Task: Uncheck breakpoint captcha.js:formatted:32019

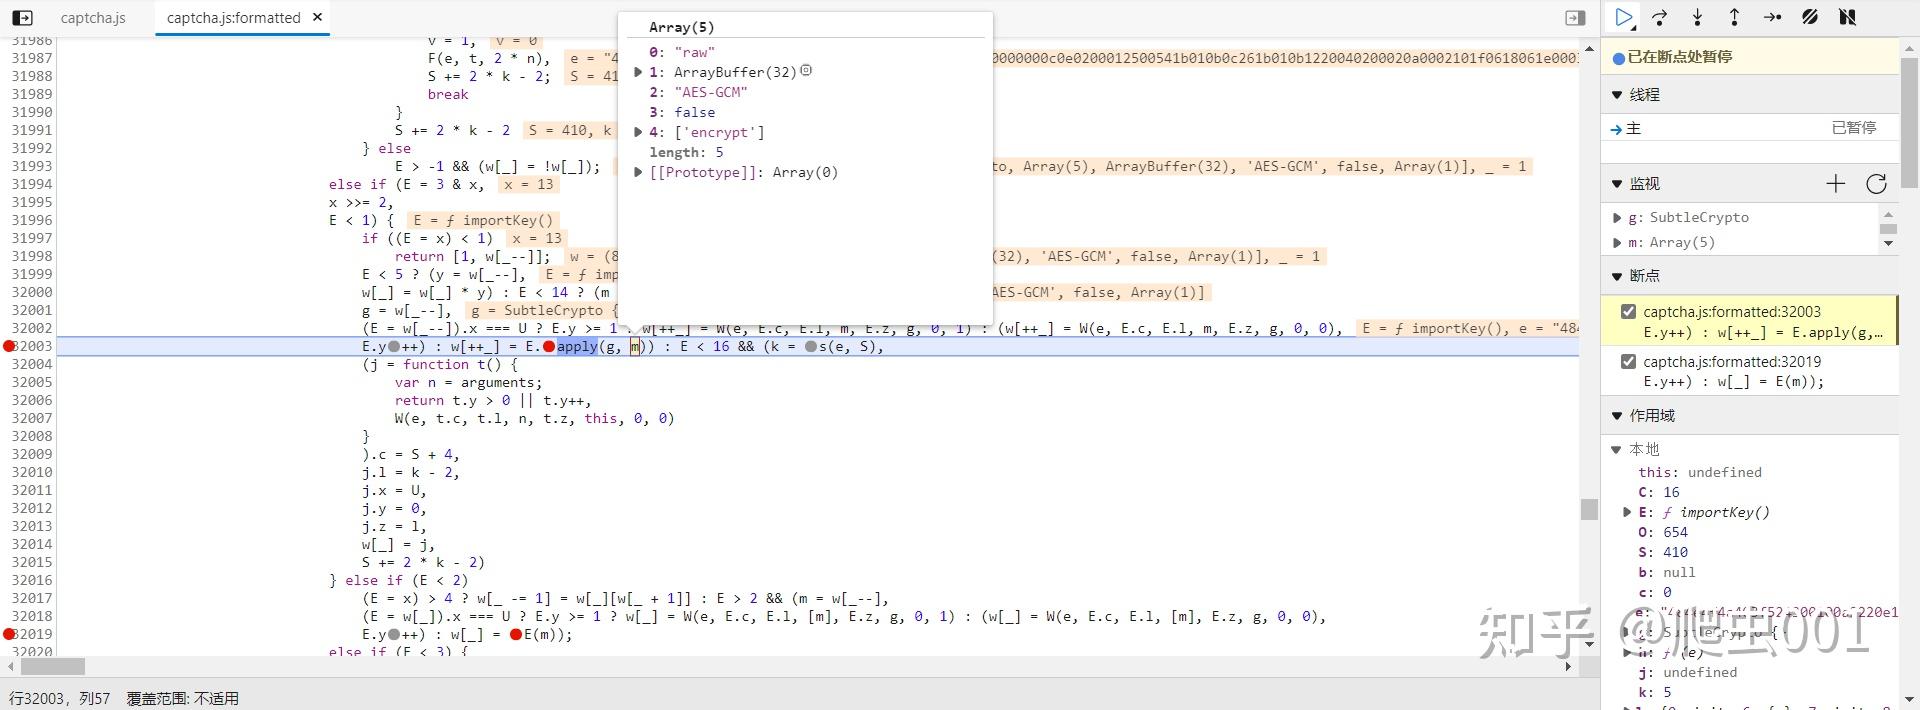Action: [1628, 362]
